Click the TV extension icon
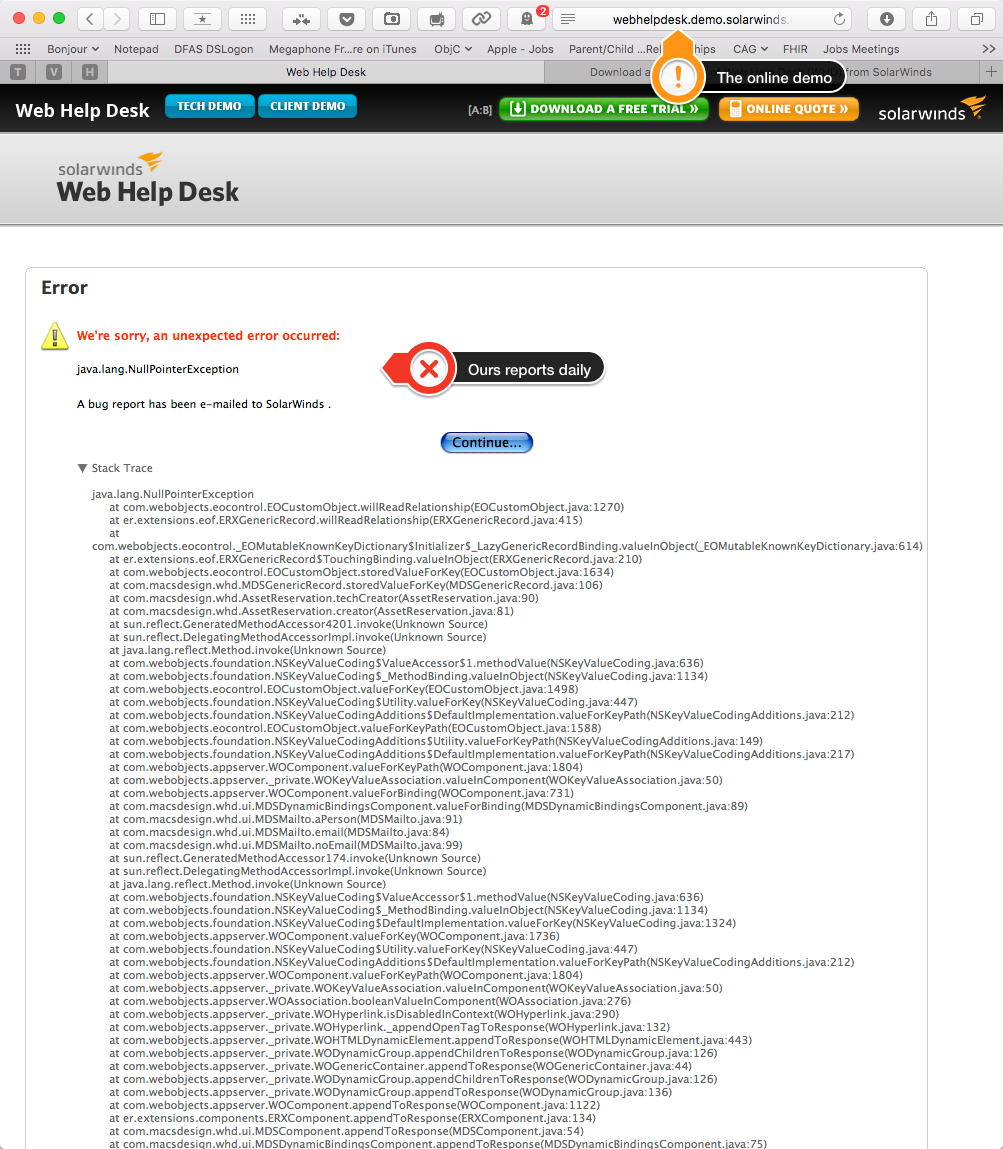 coord(437,19)
